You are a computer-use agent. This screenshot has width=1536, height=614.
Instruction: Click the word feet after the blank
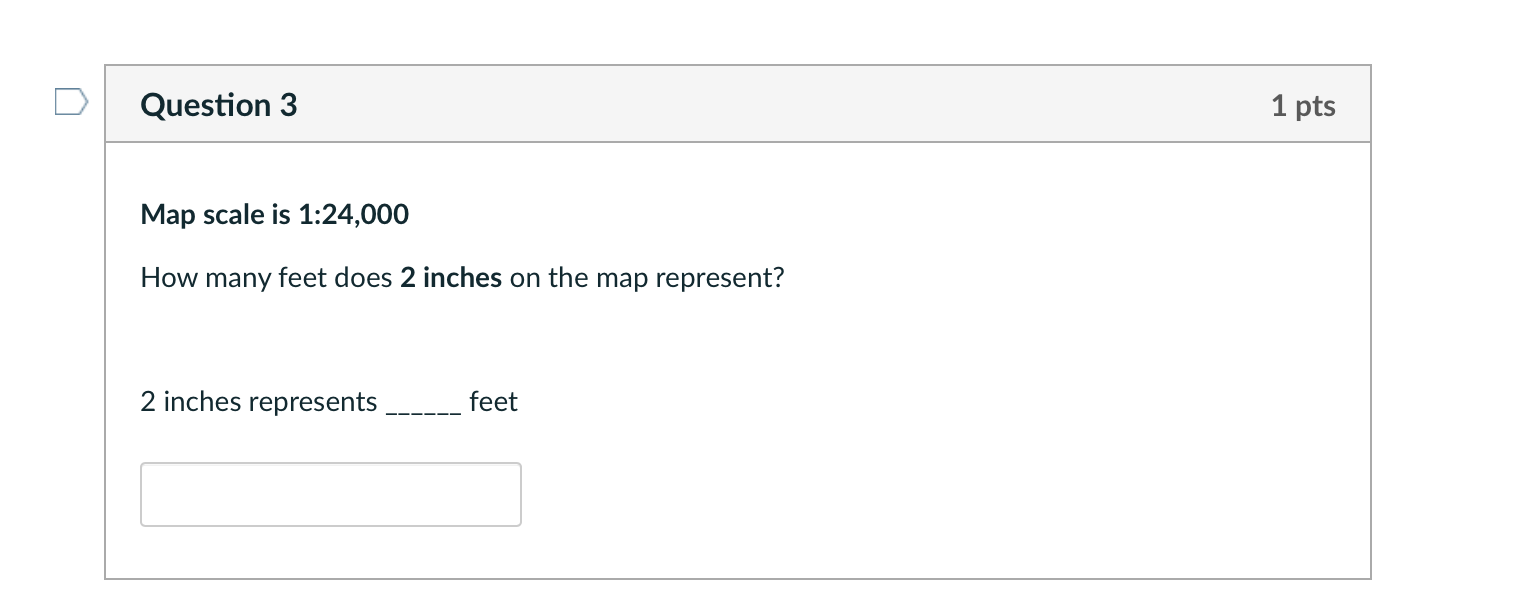[494, 401]
